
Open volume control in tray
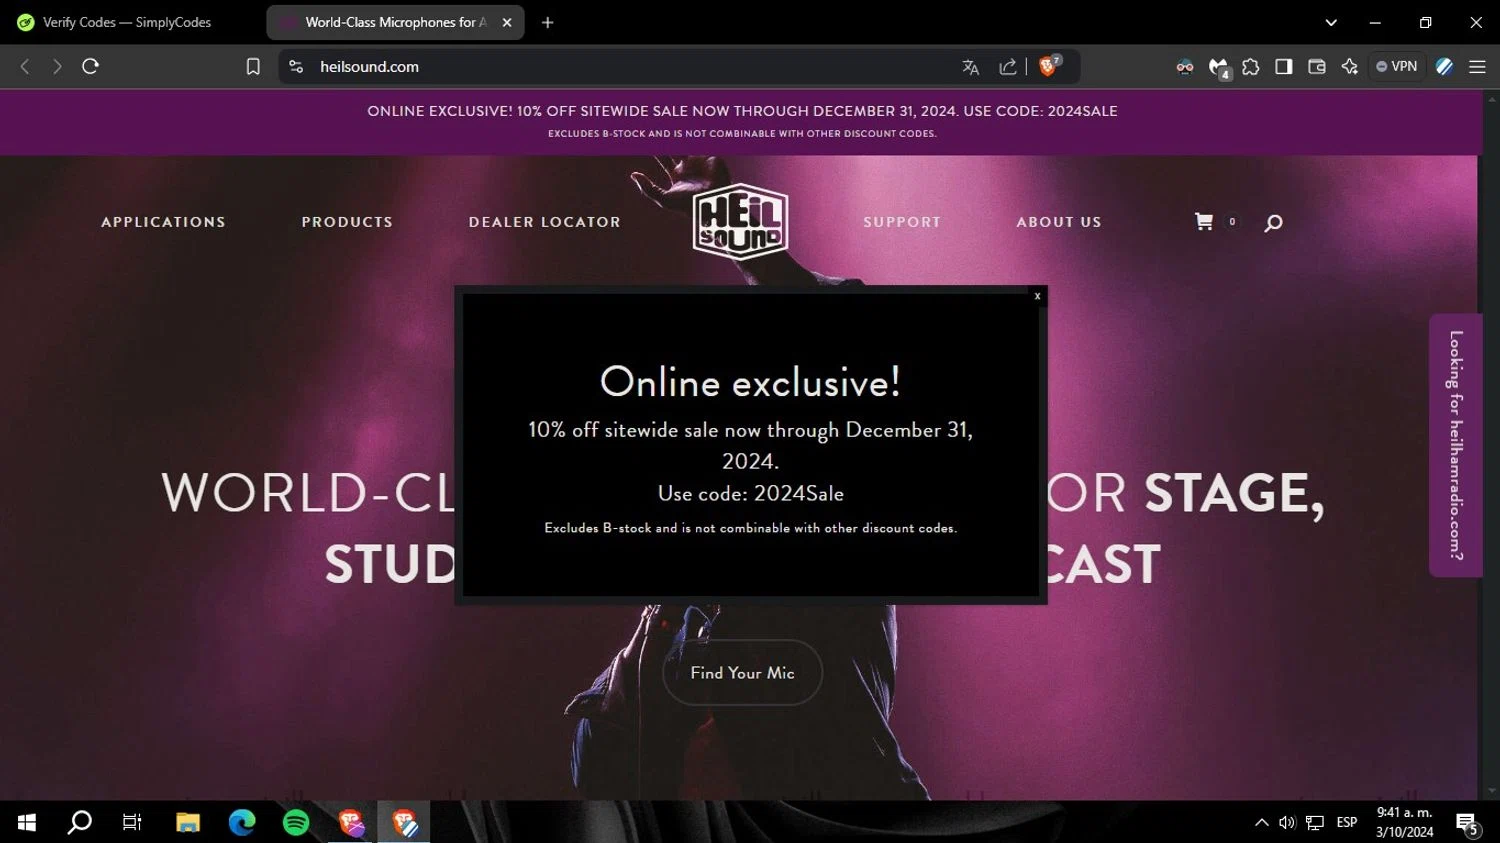pyautogui.click(x=1287, y=822)
